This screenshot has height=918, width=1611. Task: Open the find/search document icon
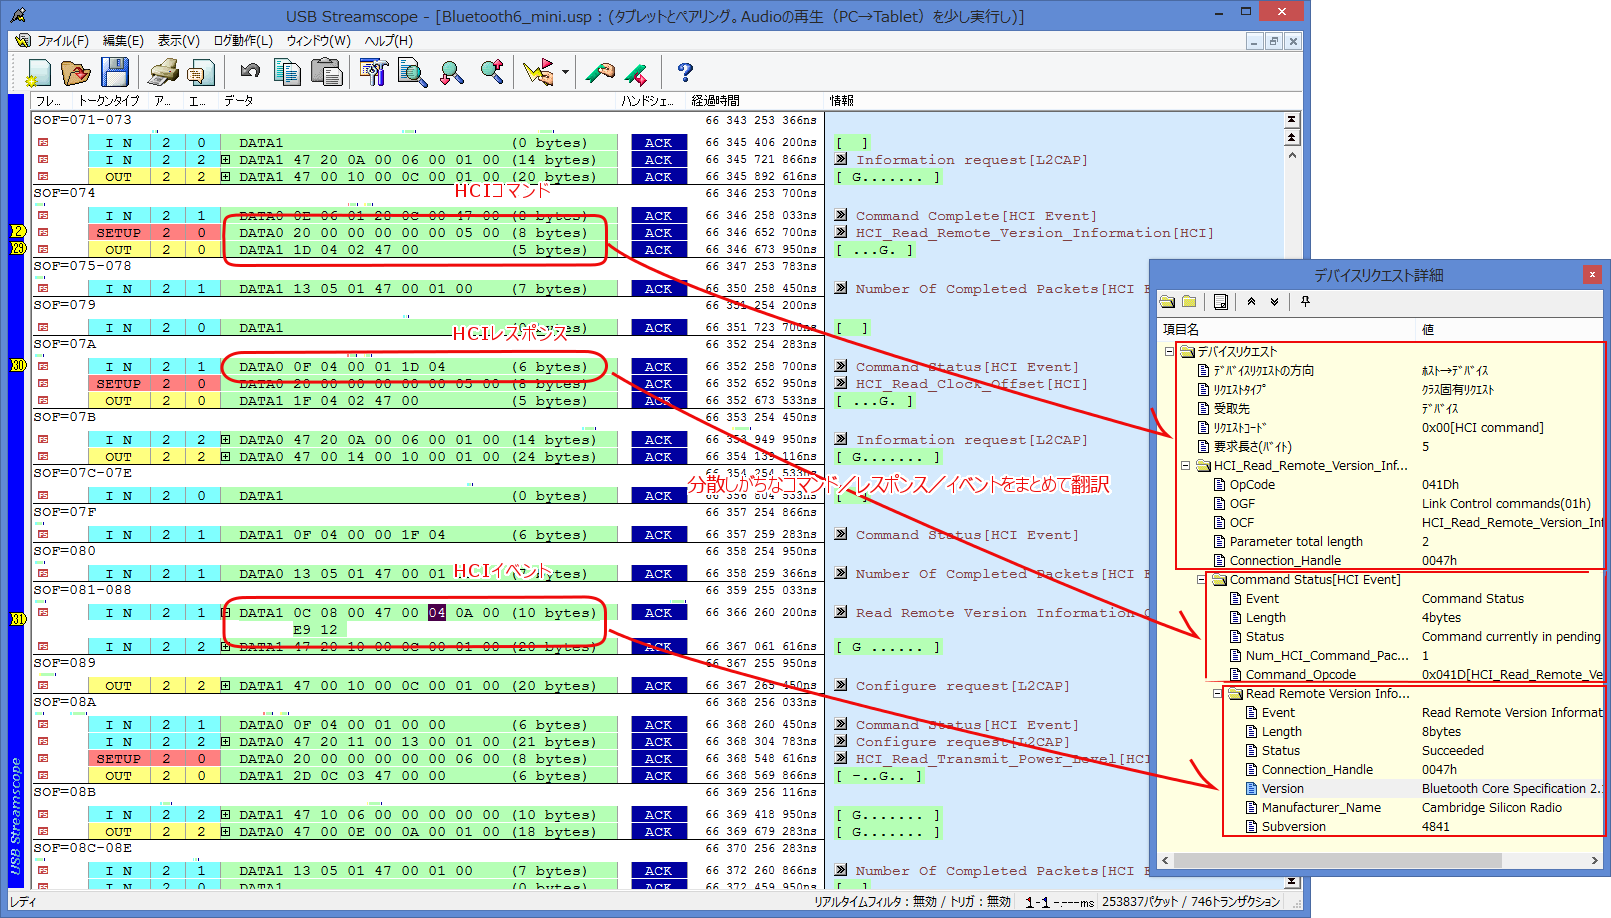(412, 73)
